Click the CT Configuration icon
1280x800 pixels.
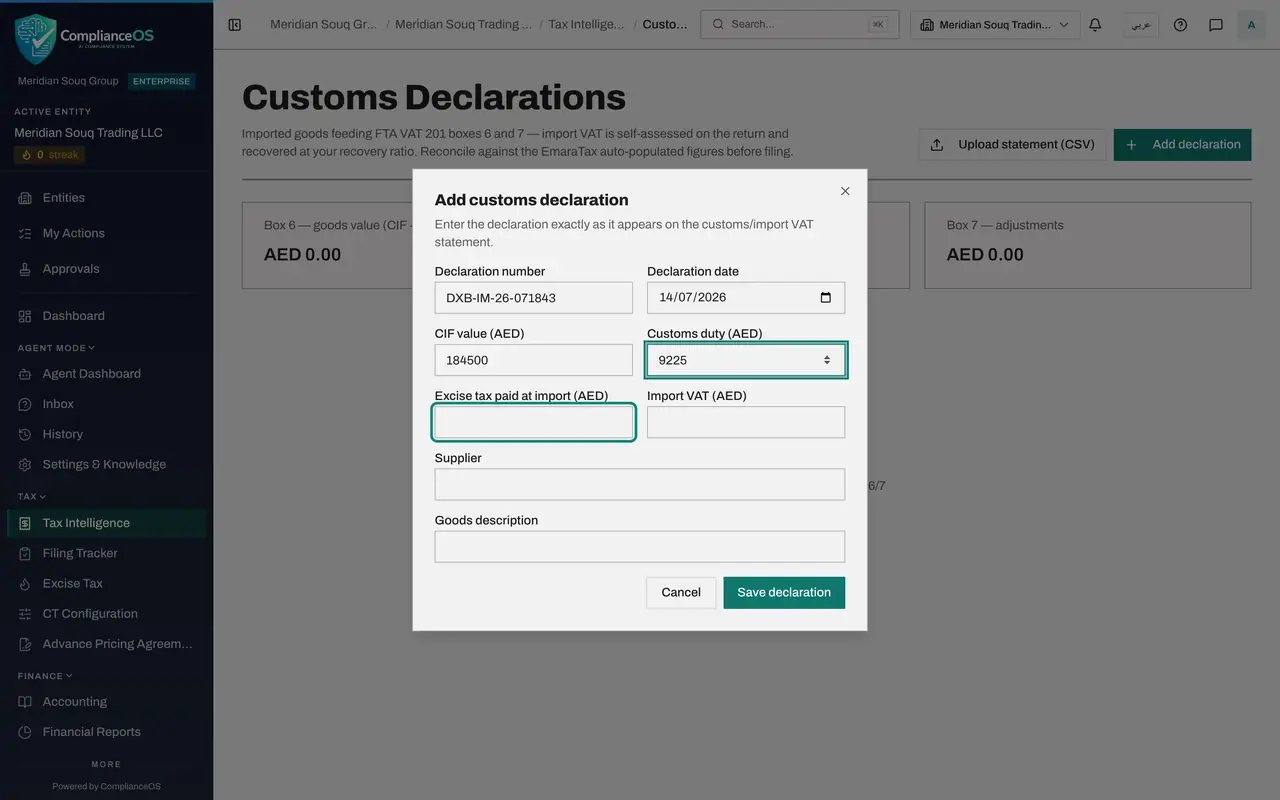click(25, 614)
